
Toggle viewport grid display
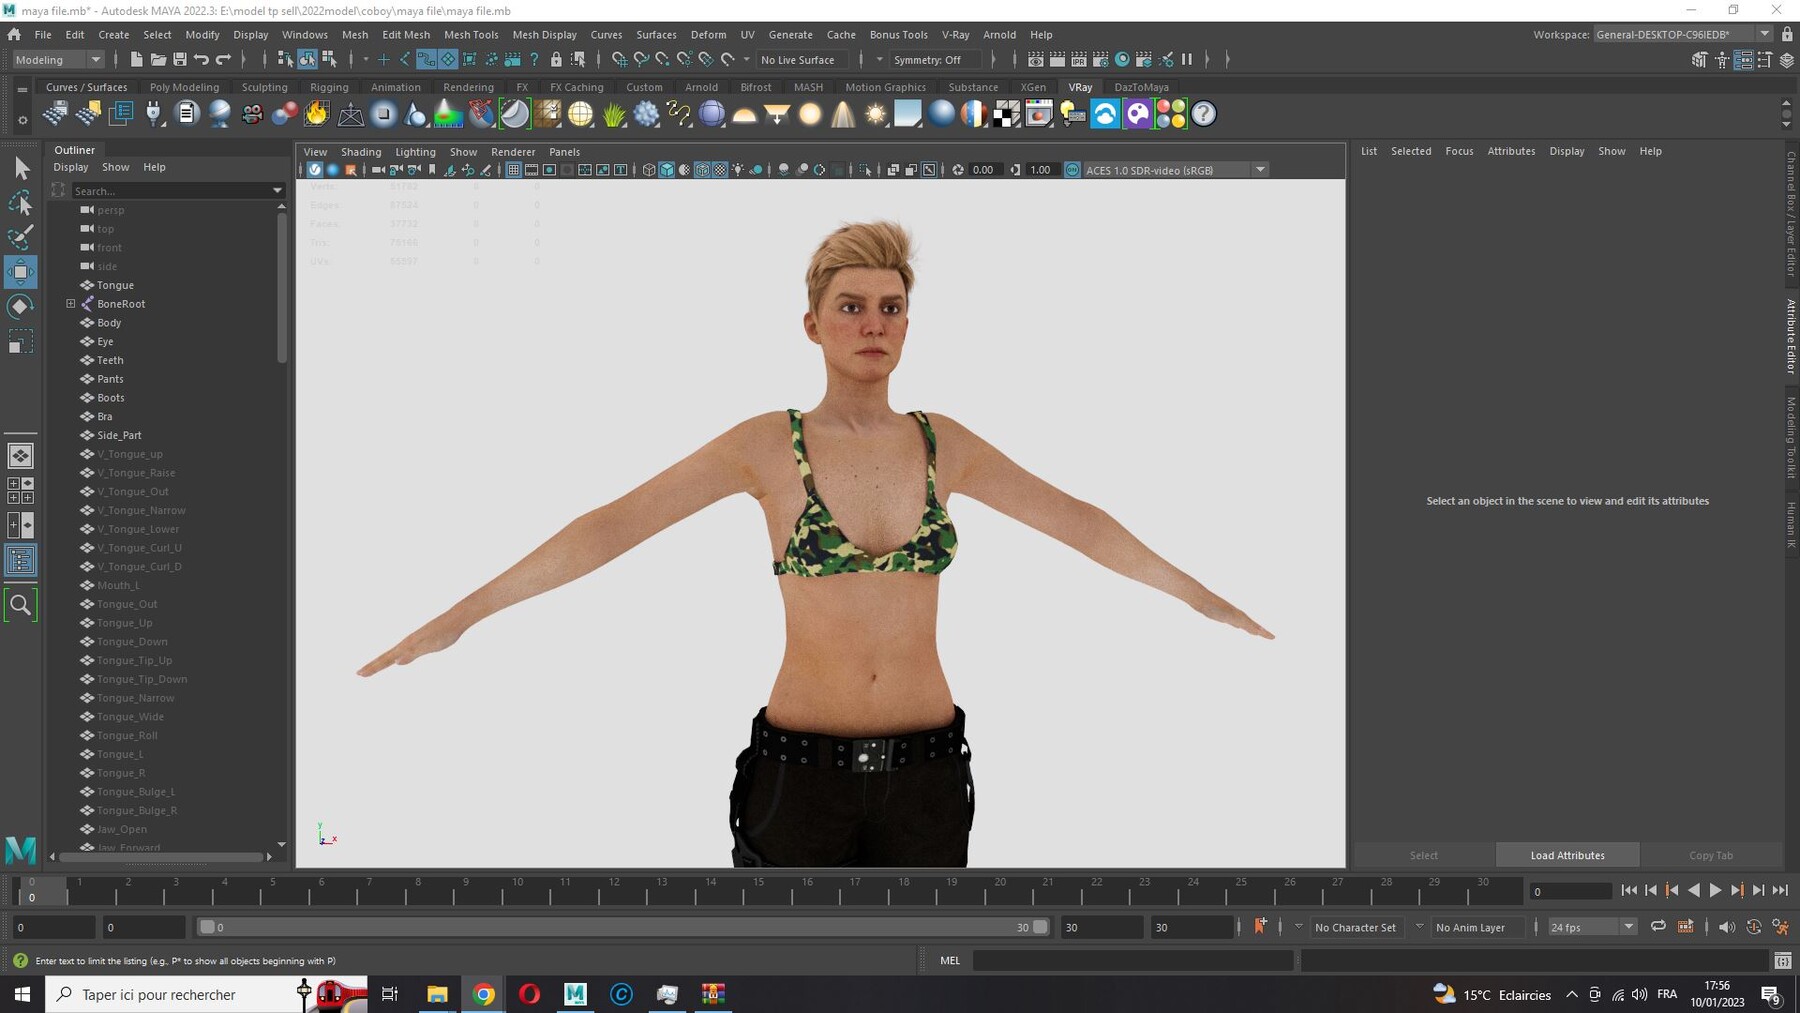pos(513,170)
